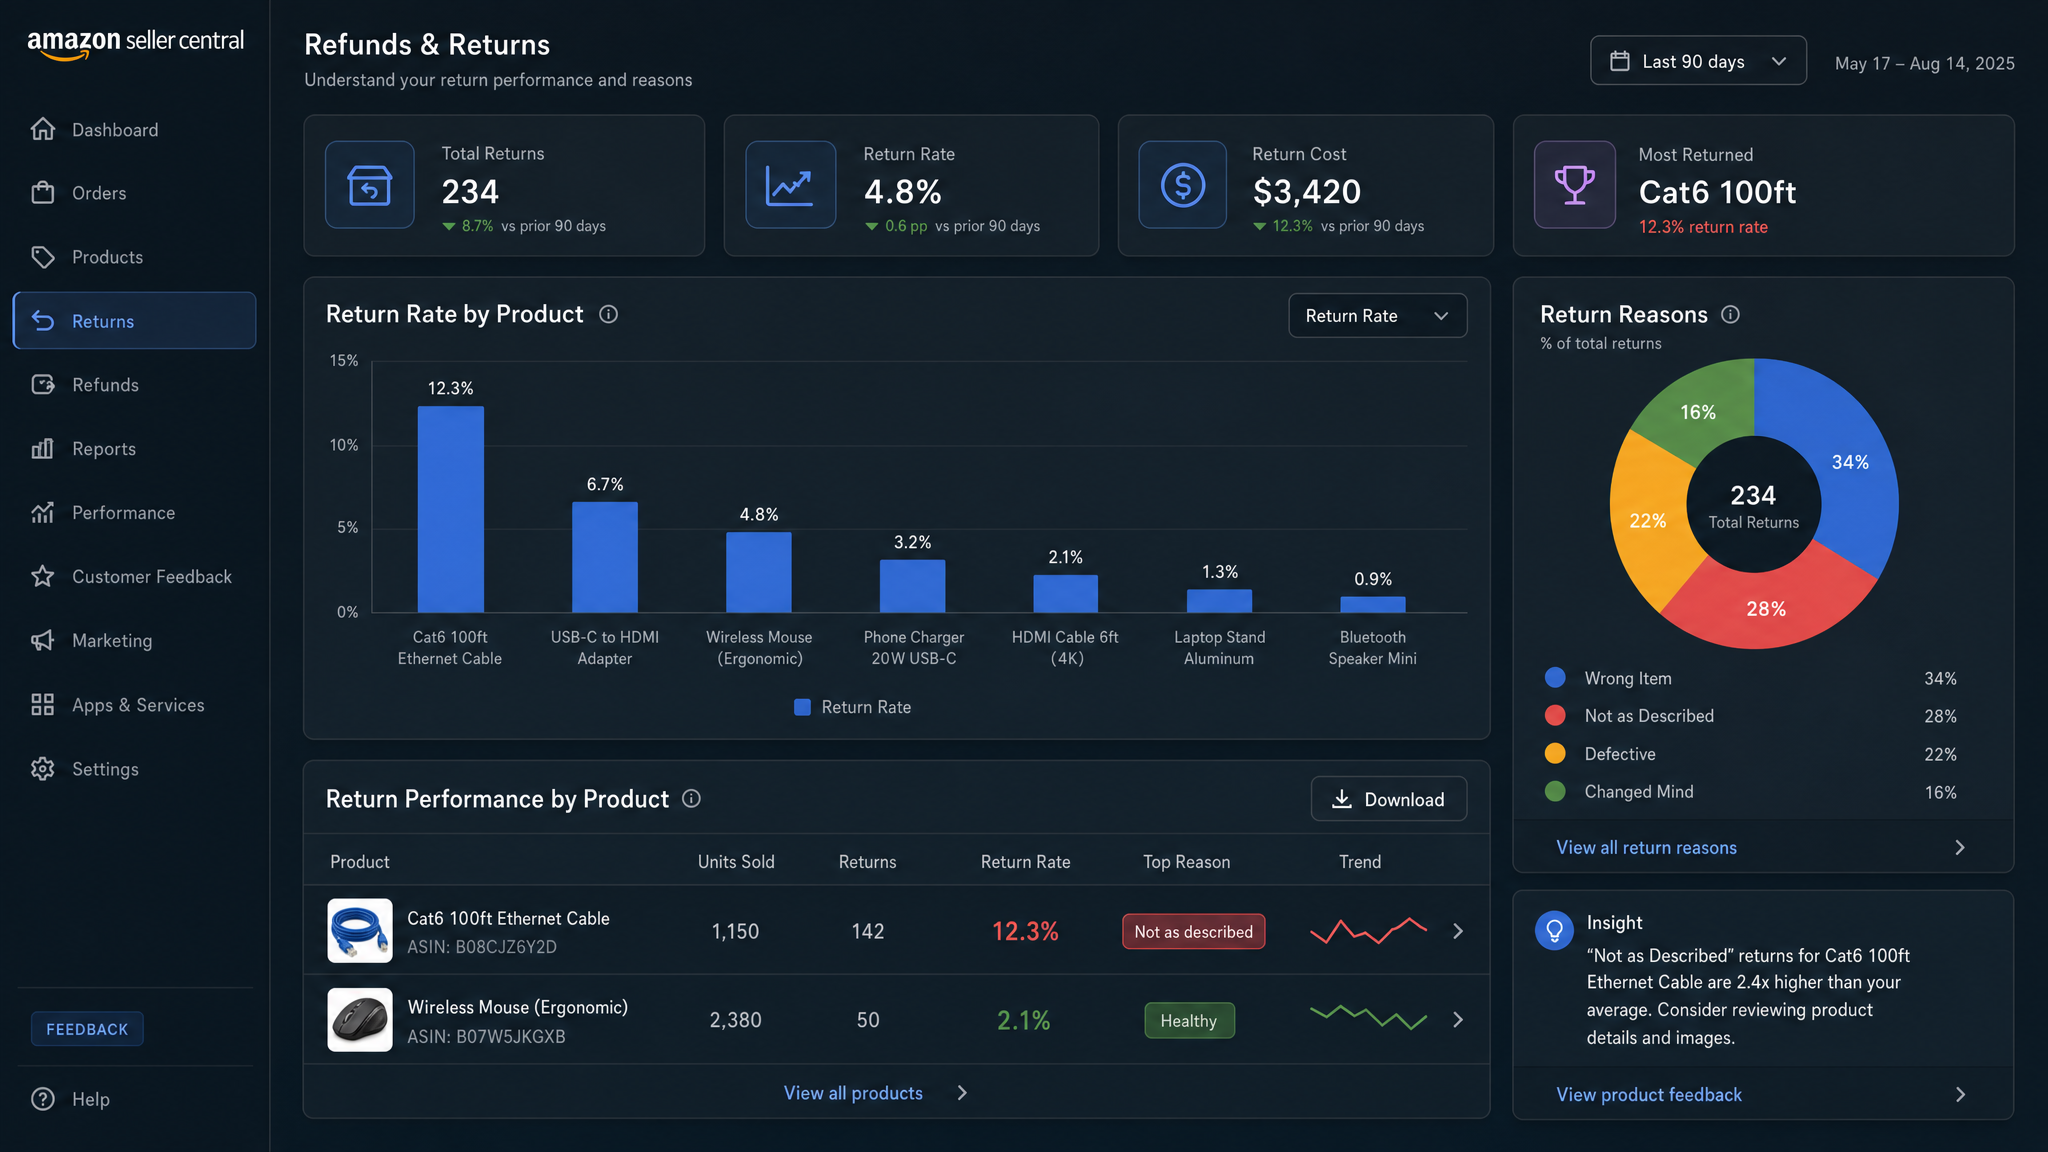The width and height of the screenshot is (2048, 1152).
Task: Click the green trend sparkline for Wireless Mouse
Action: click(1368, 1018)
